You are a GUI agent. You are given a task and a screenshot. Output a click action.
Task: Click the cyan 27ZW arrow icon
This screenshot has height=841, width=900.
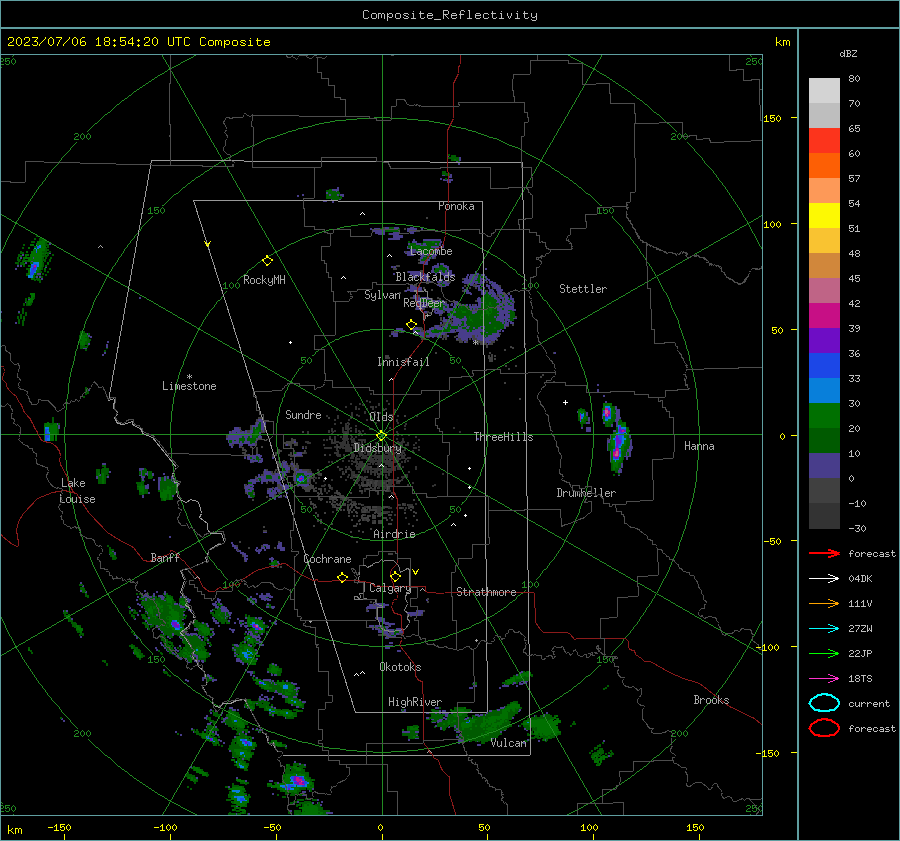[824, 629]
